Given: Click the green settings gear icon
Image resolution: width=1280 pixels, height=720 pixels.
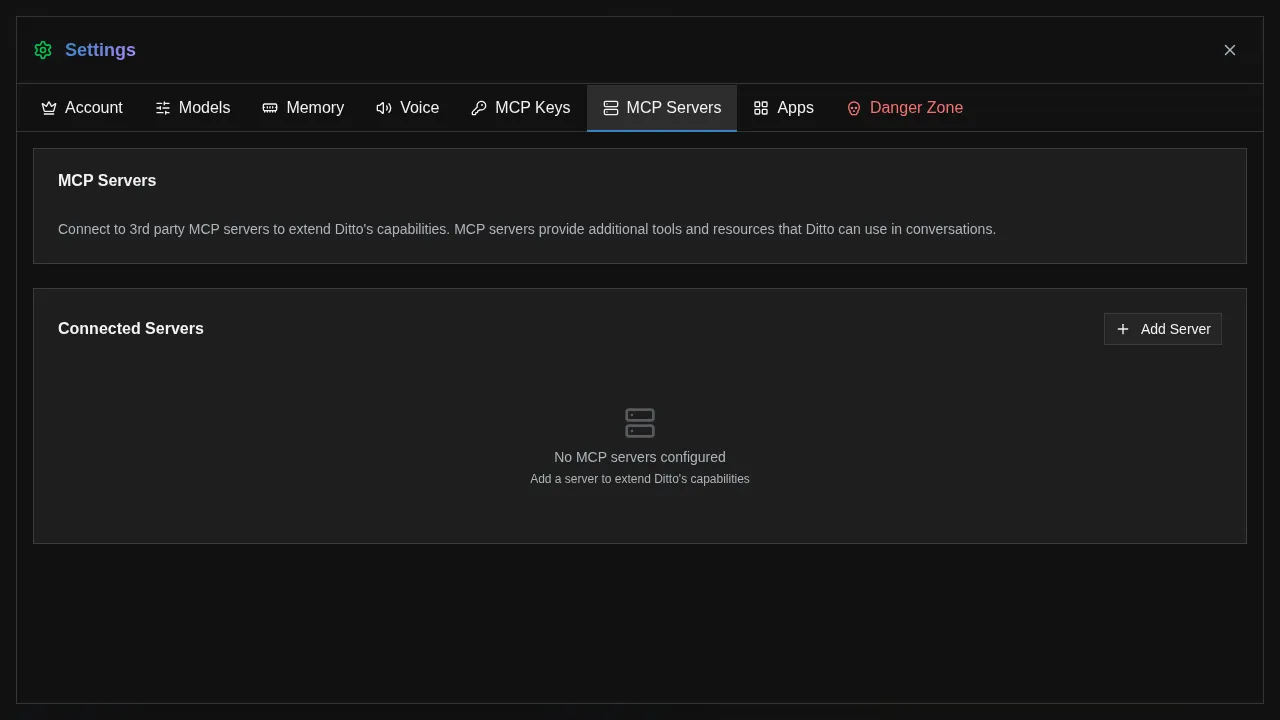Looking at the screenshot, I should [43, 50].
